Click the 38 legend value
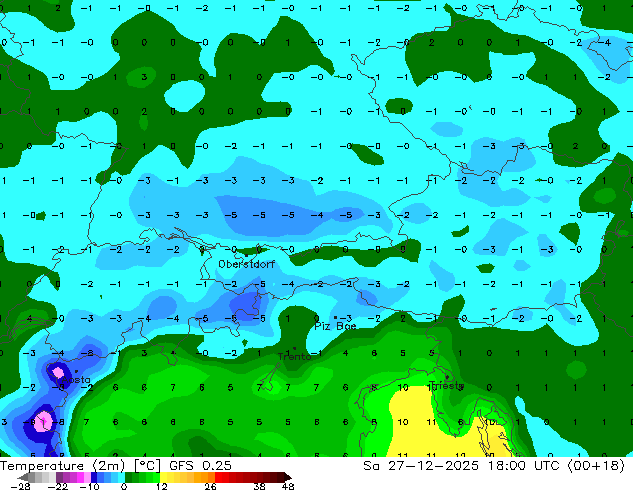This screenshot has width=634, height=490. click(x=260, y=486)
